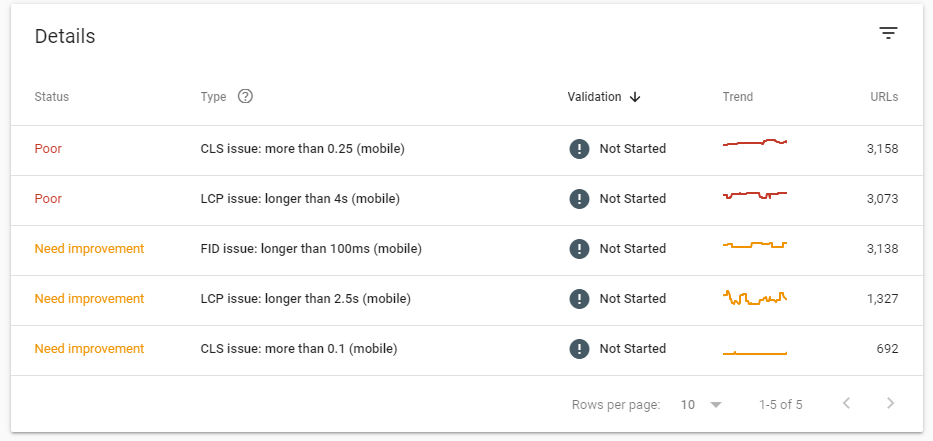Go to previous page of results
Viewport: 933px width, 441px height.
point(846,404)
